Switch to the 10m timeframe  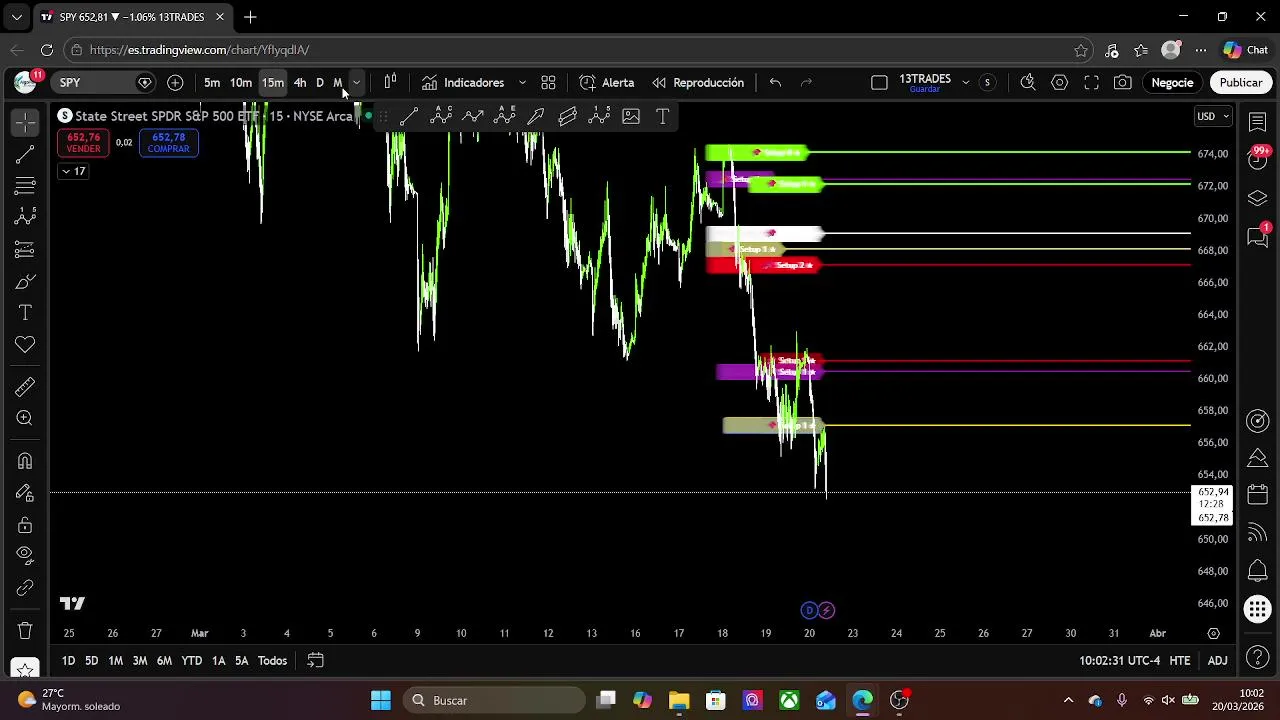coord(241,83)
